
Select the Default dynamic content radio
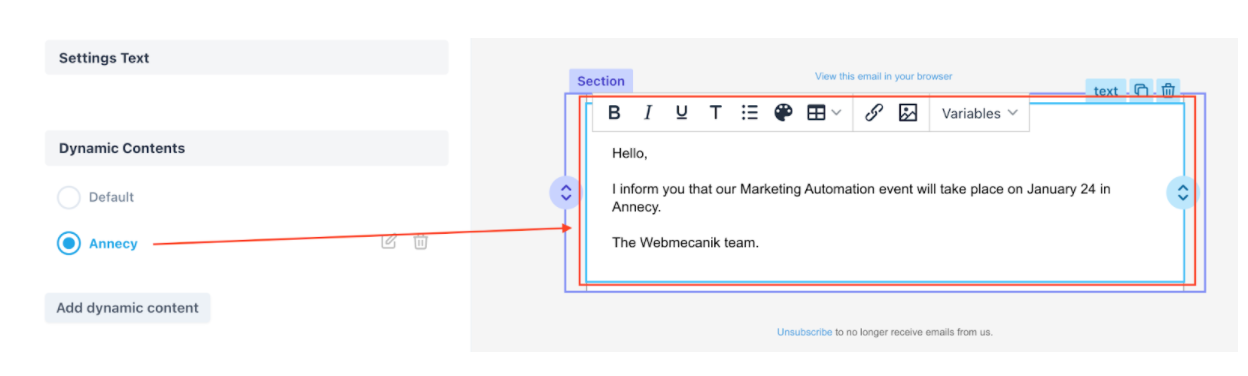point(68,197)
